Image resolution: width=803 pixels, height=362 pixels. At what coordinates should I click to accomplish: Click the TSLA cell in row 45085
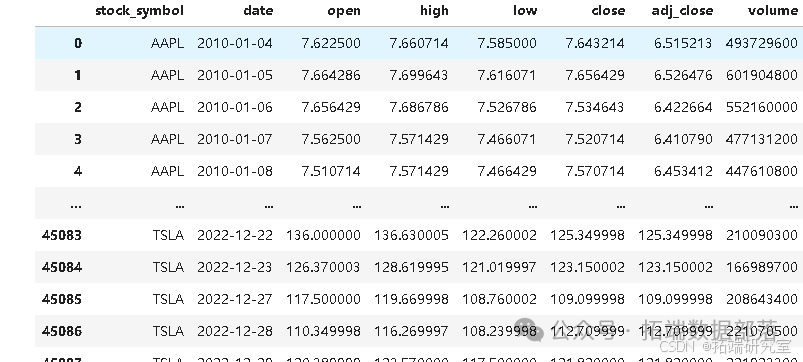(x=168, y=300)
